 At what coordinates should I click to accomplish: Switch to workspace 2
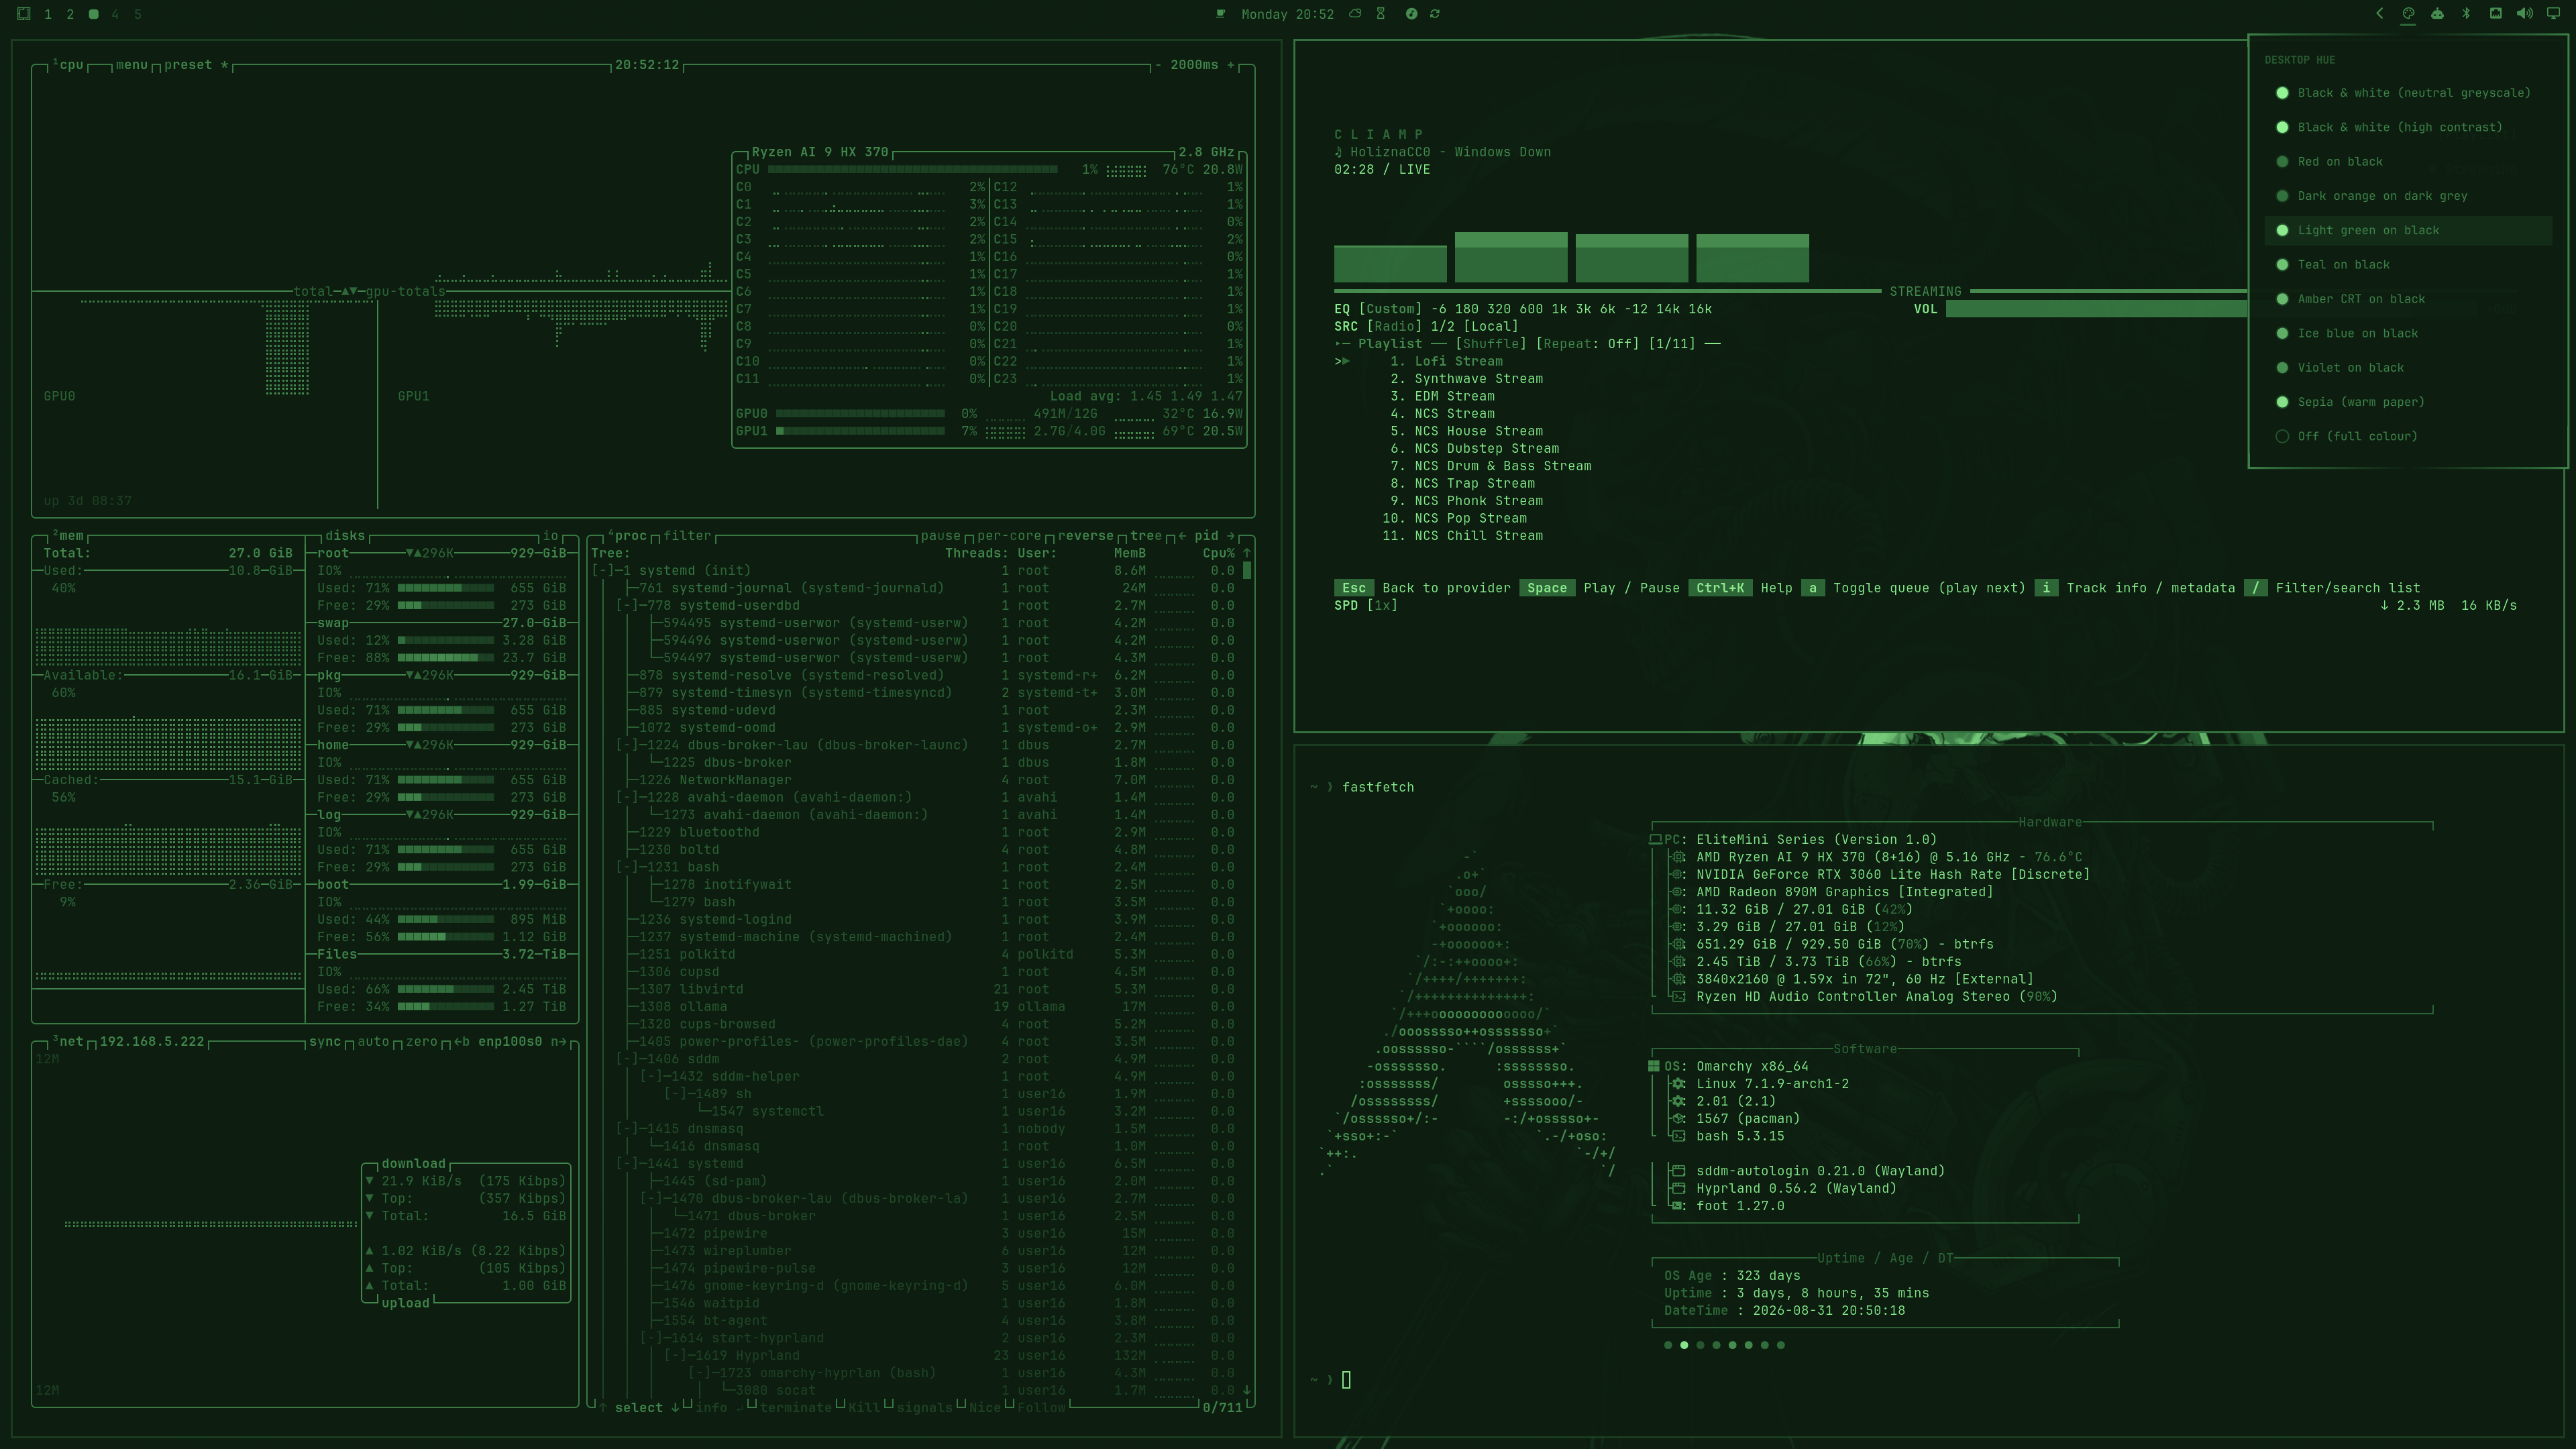70,14
